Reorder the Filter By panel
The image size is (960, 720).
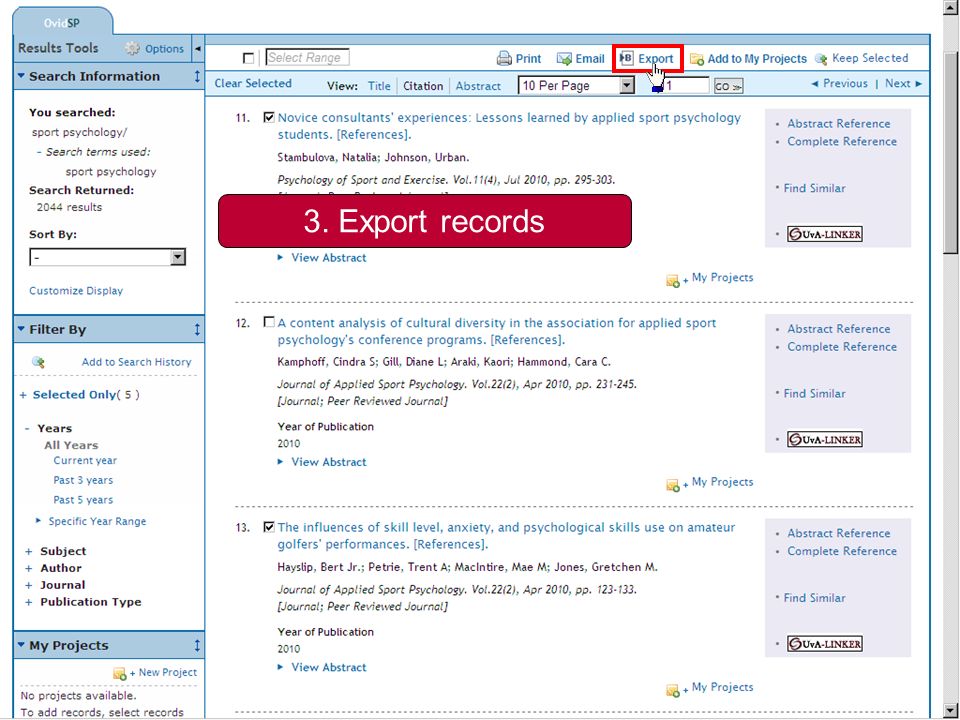click(x=197, y=329)
